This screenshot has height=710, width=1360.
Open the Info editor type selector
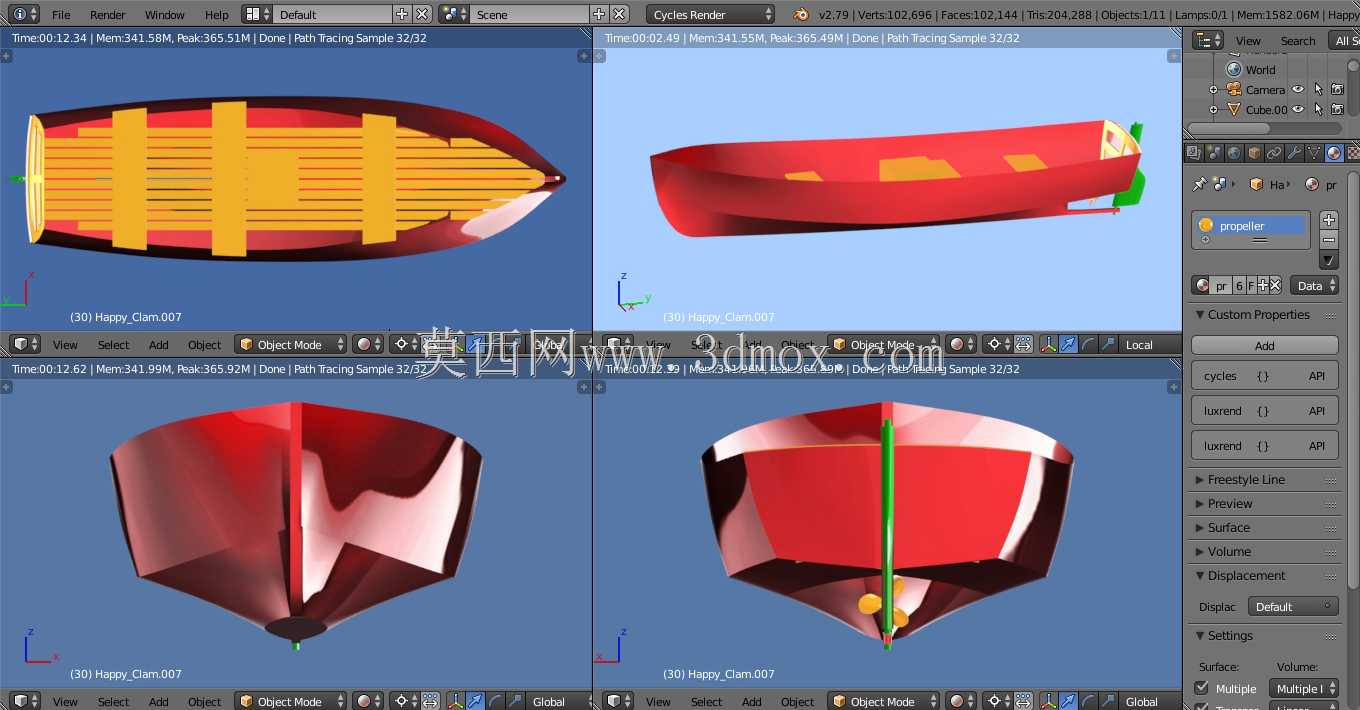(x=25, y=14)
